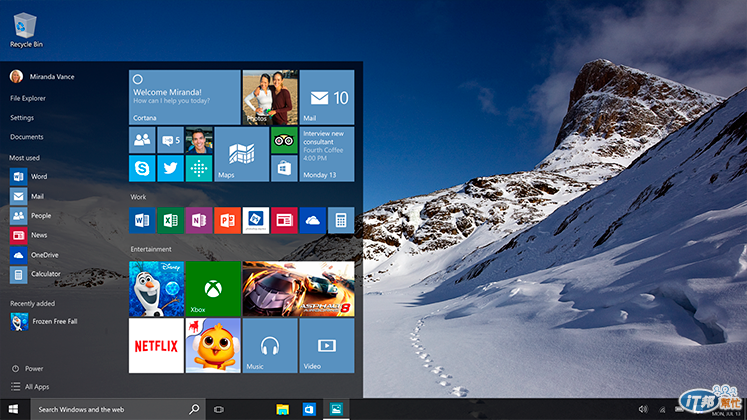The width and height of the screenshot is (747, 420).
Task: Launch the Disney Frozen Olaf tile
Action: tap(156, 289)
